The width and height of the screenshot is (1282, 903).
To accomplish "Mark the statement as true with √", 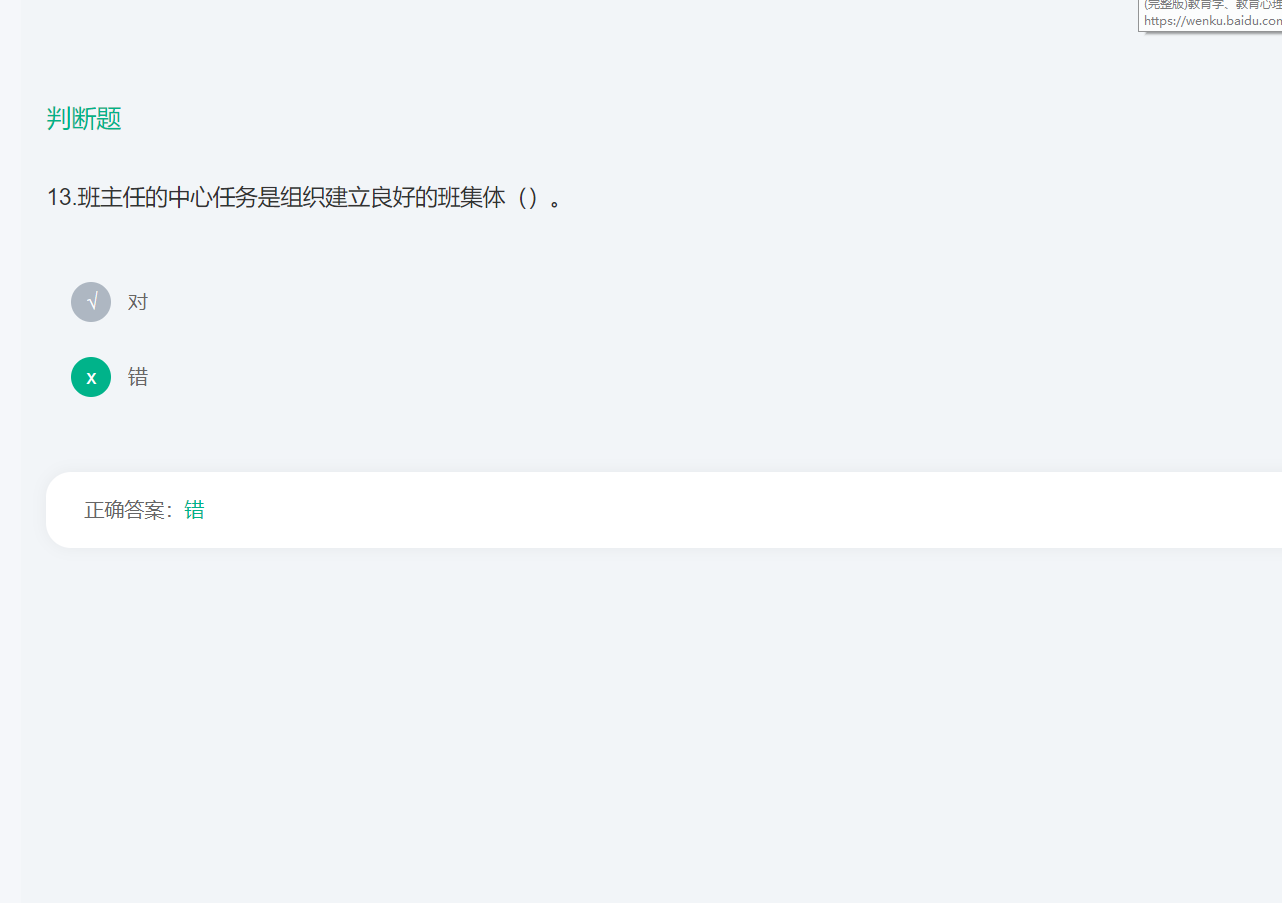I will coord(91,302).
